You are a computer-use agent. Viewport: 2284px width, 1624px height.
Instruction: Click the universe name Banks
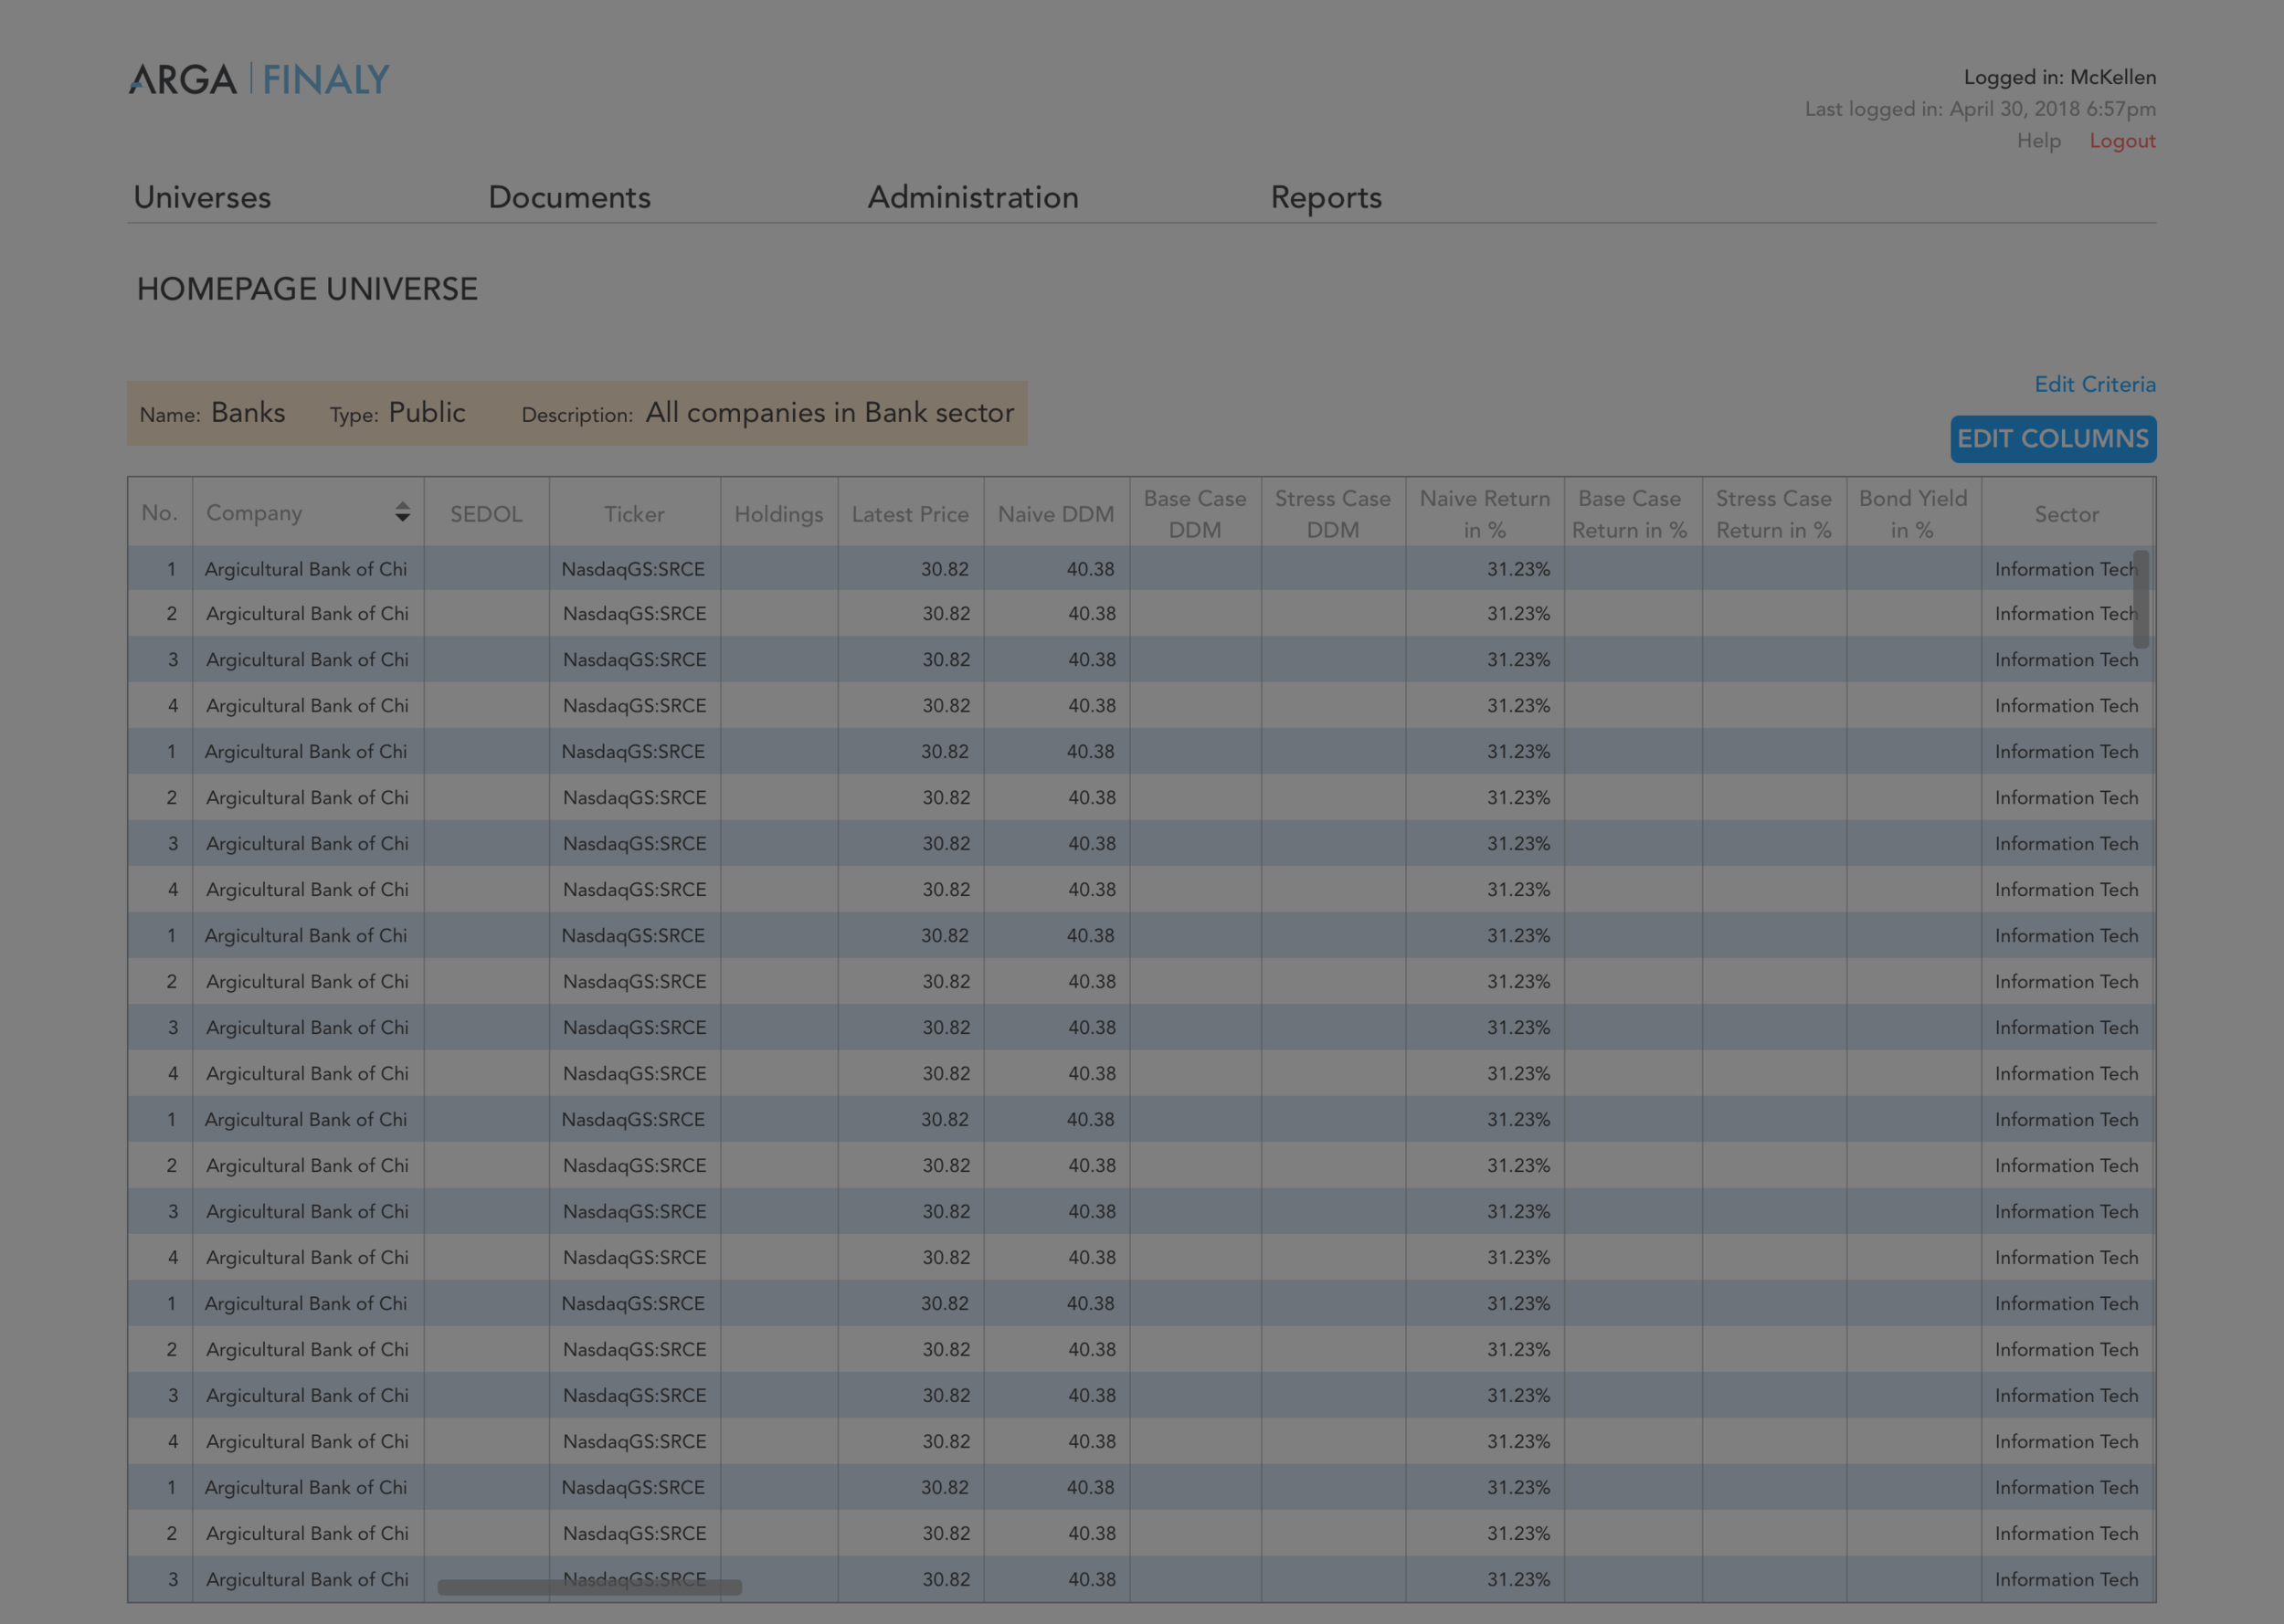248,412
